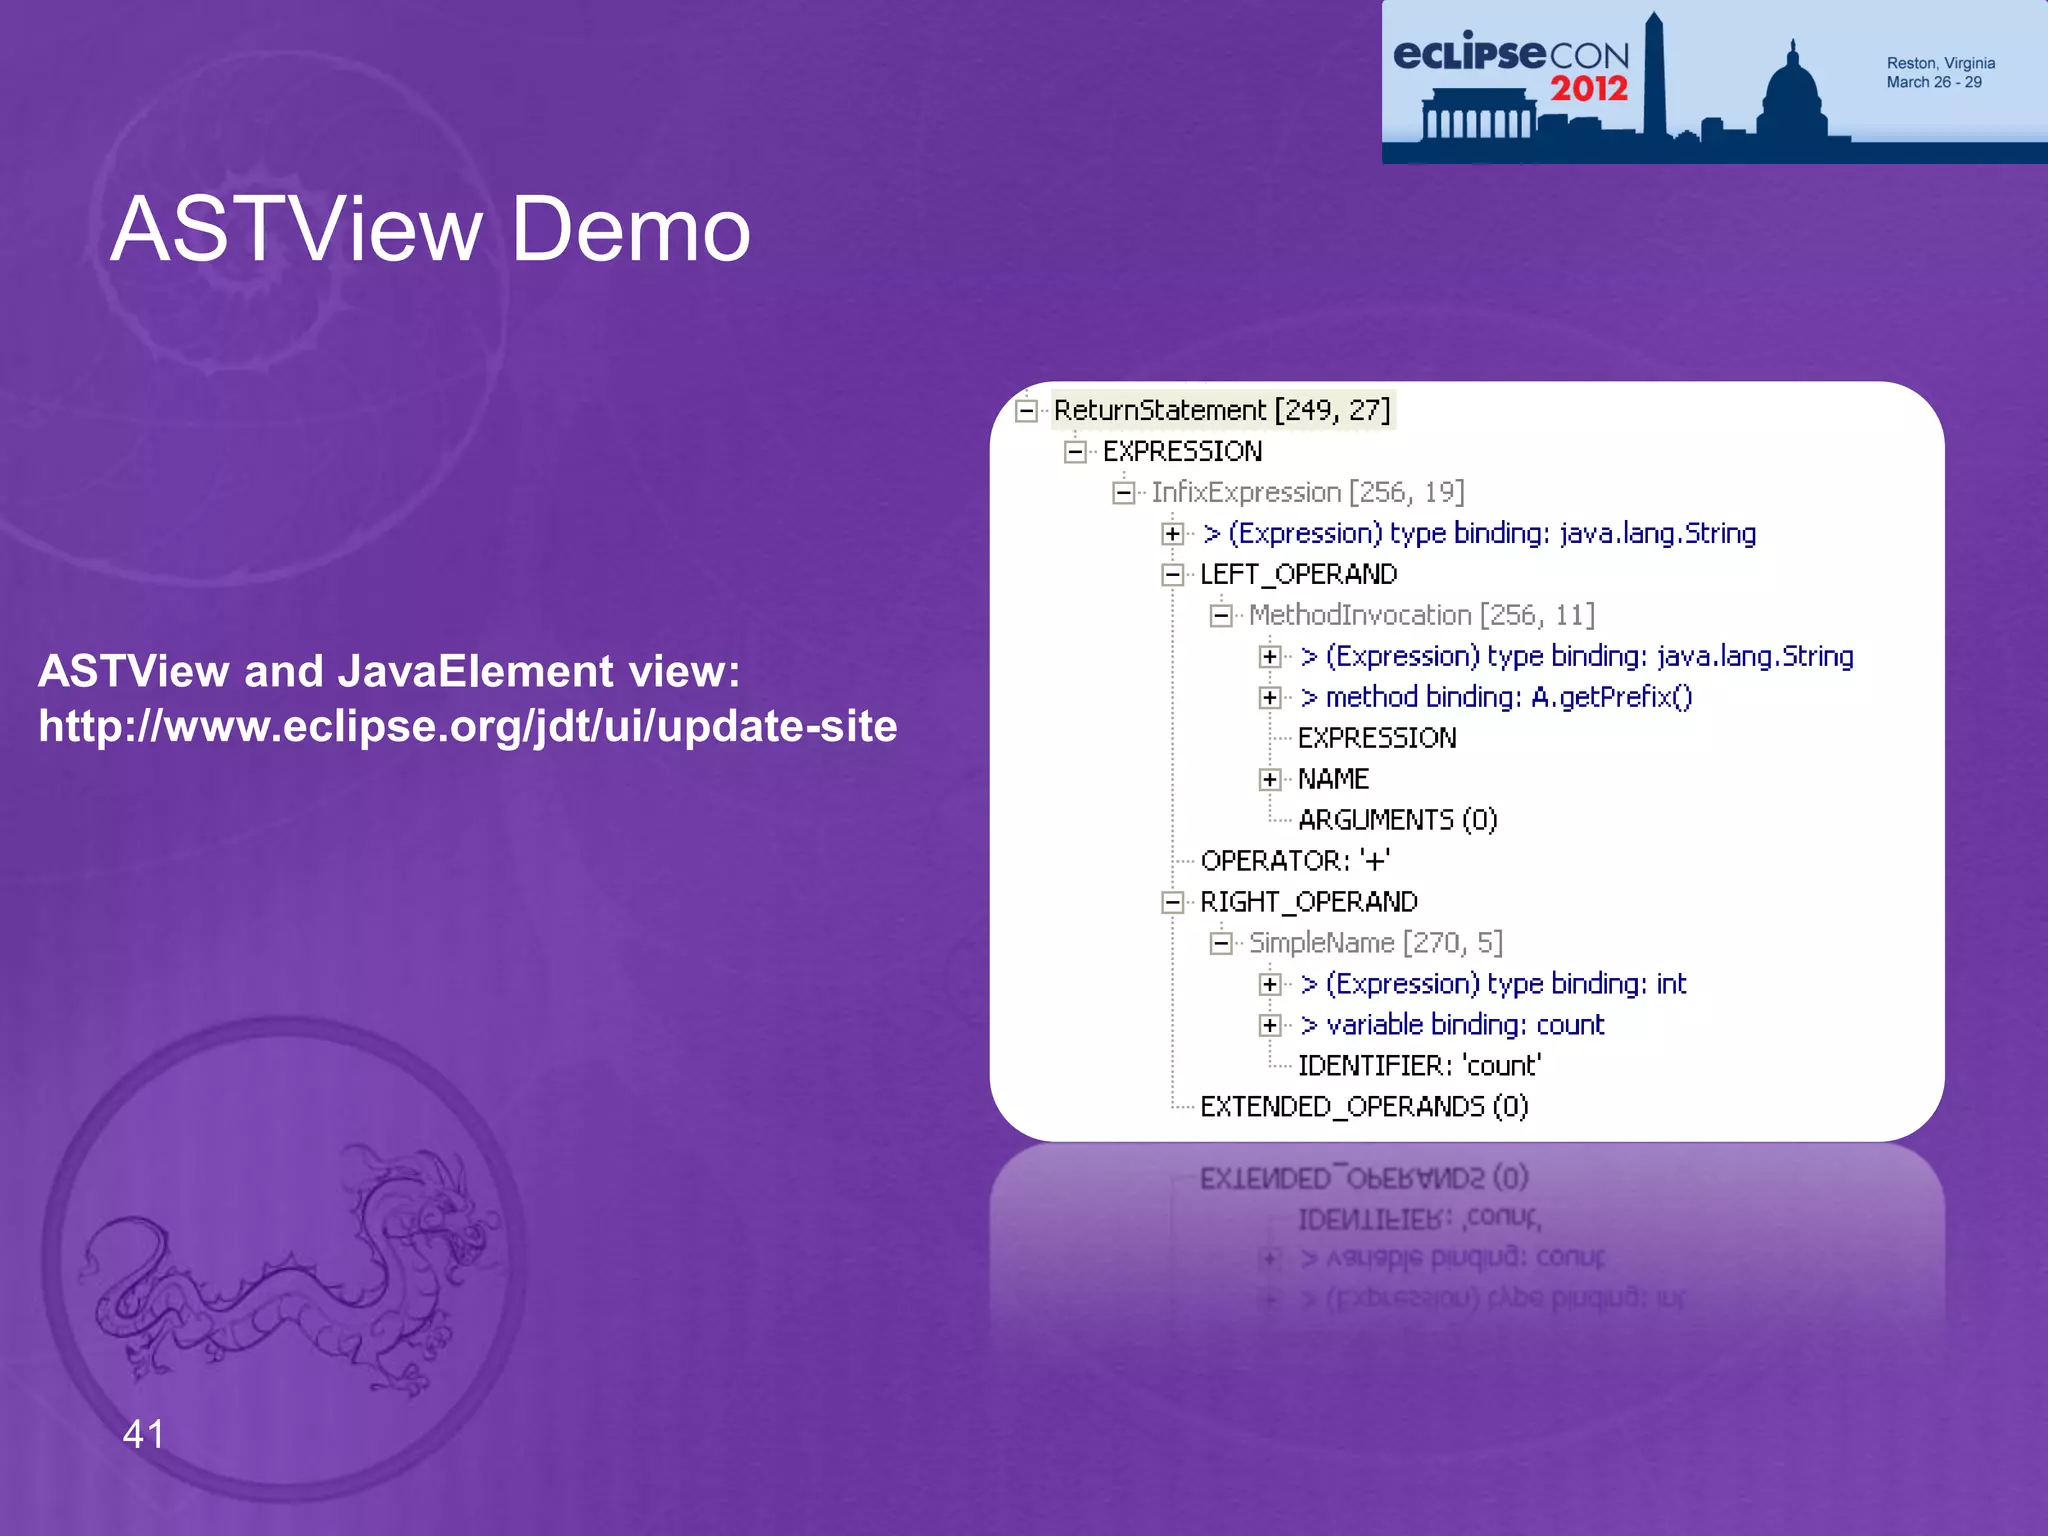Select the variable binding: count row
This screenshot has height=1536, width=2048.
click(1452, 1025)
